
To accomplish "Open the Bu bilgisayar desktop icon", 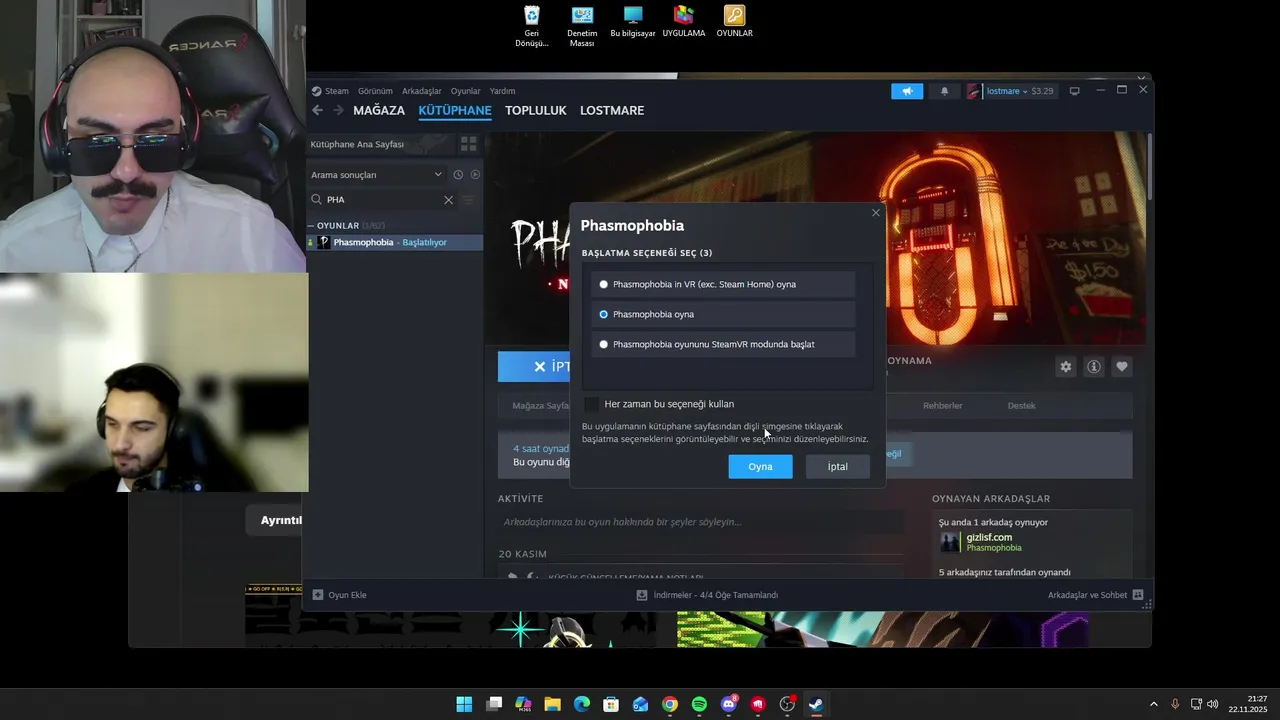I will point(633,22).
